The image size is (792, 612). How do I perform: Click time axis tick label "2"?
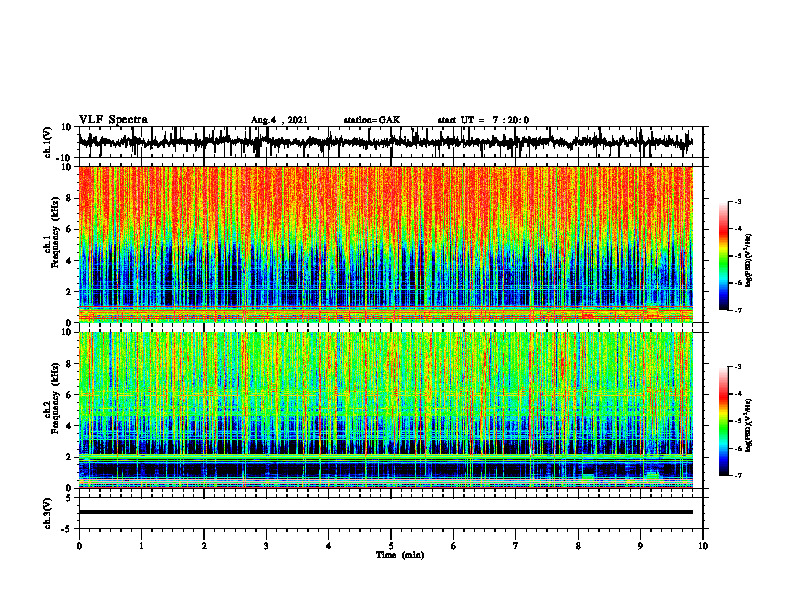[204, 546]
